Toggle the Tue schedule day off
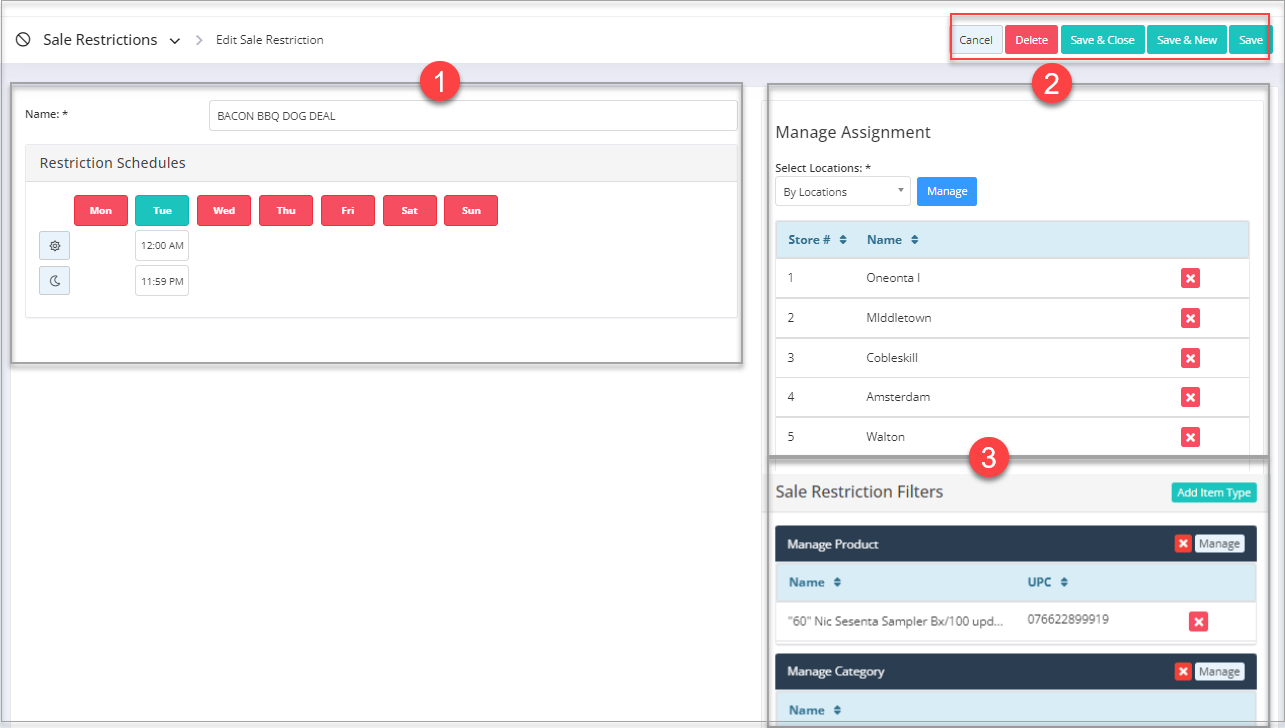 click(162, 211)
